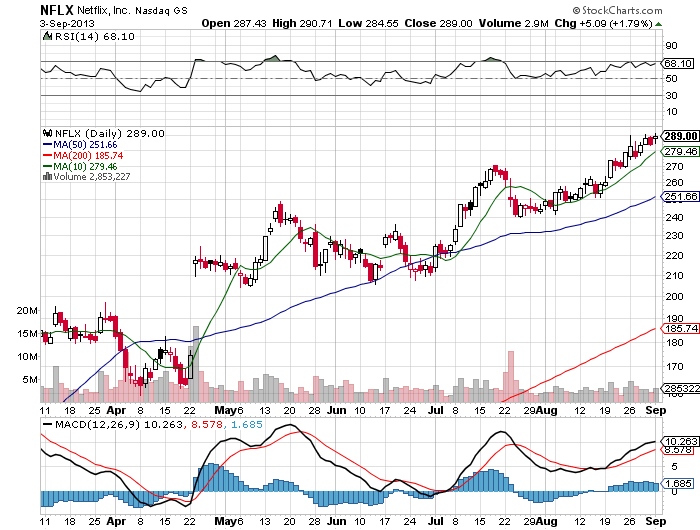Click the NFLX ticker symbol heading
Screen dimensions: 700x530
pyautogui.click(x=57, y=10)
